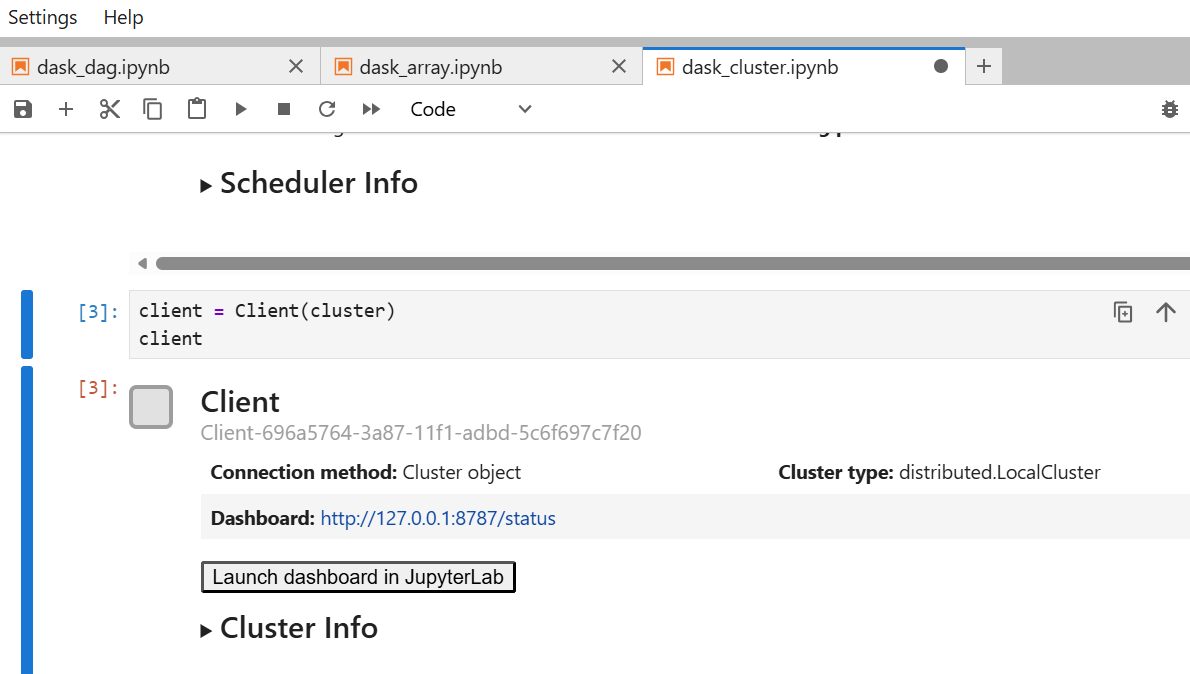Open the Settings menu

(x=42, y=17)
